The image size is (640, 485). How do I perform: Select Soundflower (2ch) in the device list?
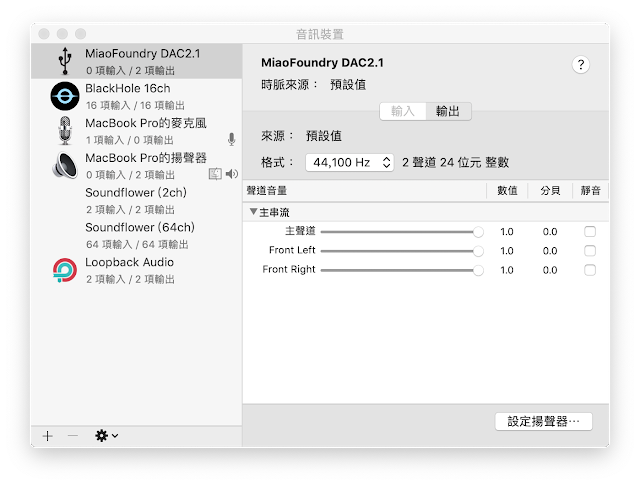[x=136, y=200]
